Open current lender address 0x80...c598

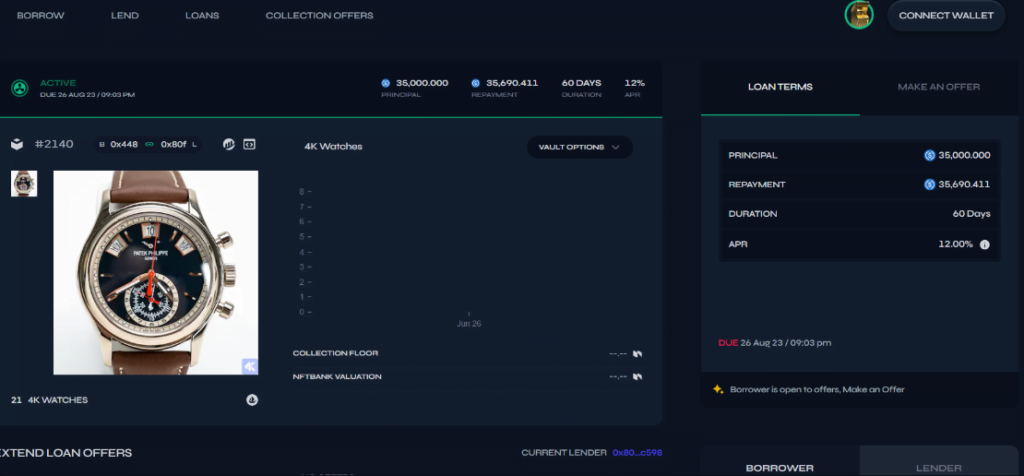(637, 453)
